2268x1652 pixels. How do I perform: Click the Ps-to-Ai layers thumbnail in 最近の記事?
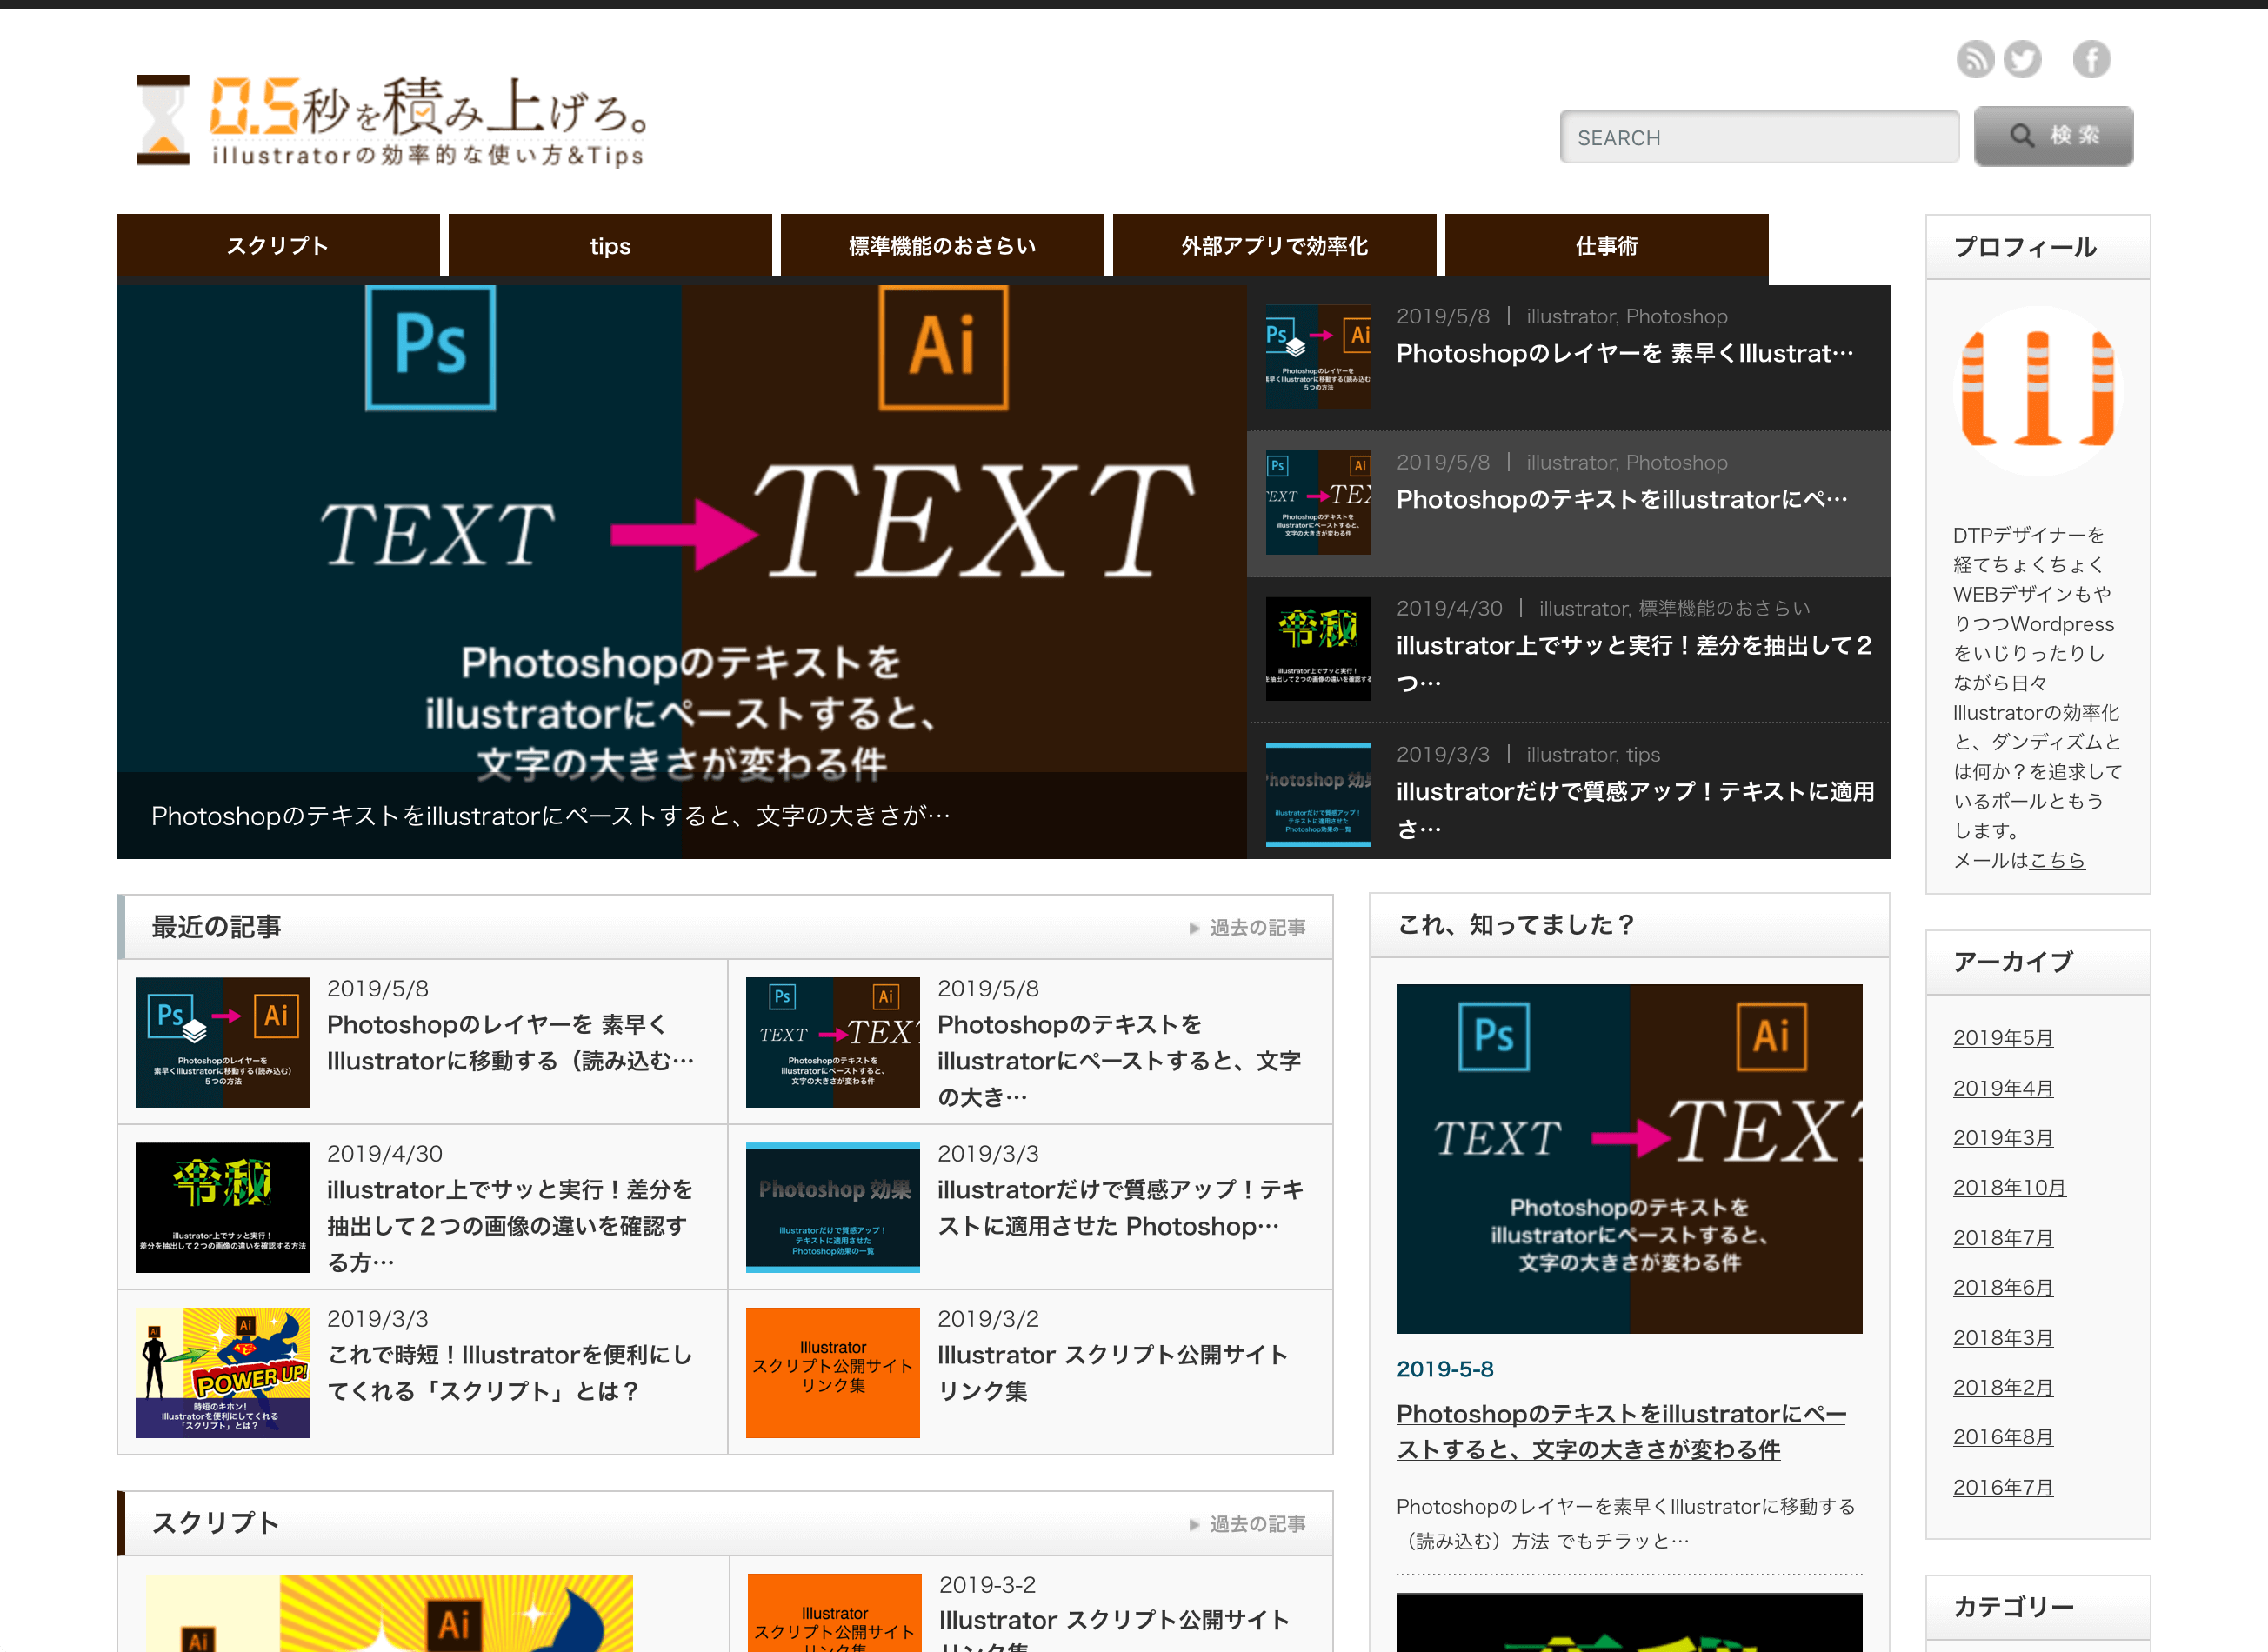(x=222, y=1043)
